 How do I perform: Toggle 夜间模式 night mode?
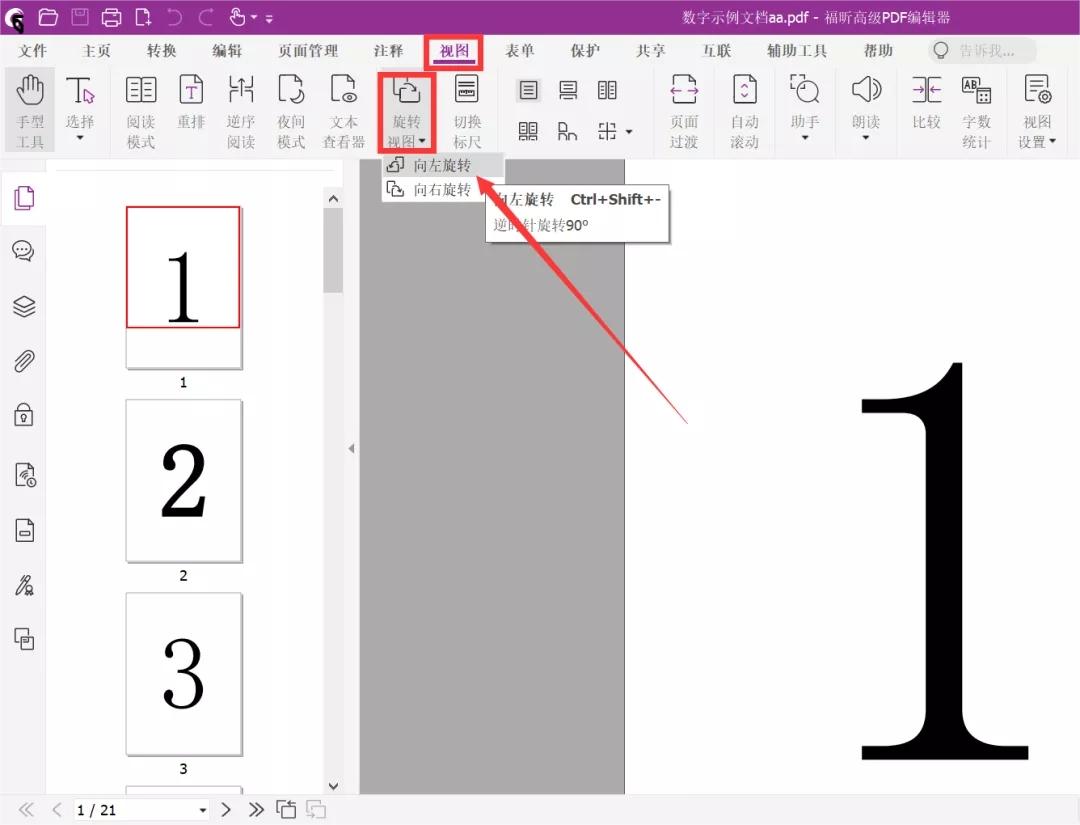pyautogui.click(x=291, y=111)
